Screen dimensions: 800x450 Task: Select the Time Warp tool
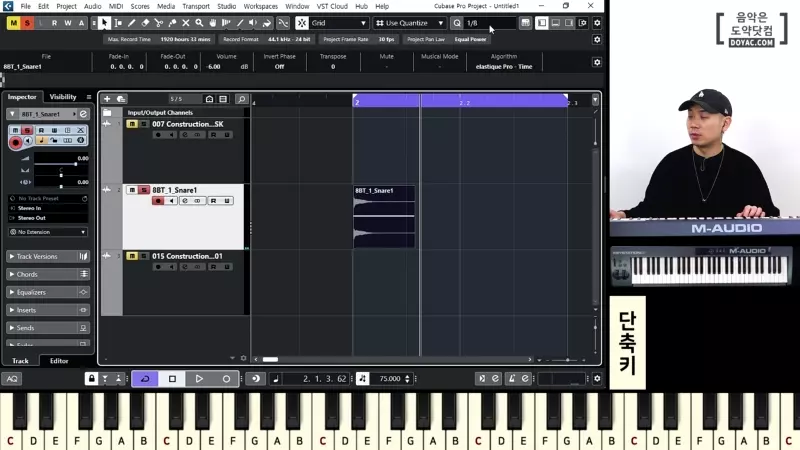pos(226,23)
